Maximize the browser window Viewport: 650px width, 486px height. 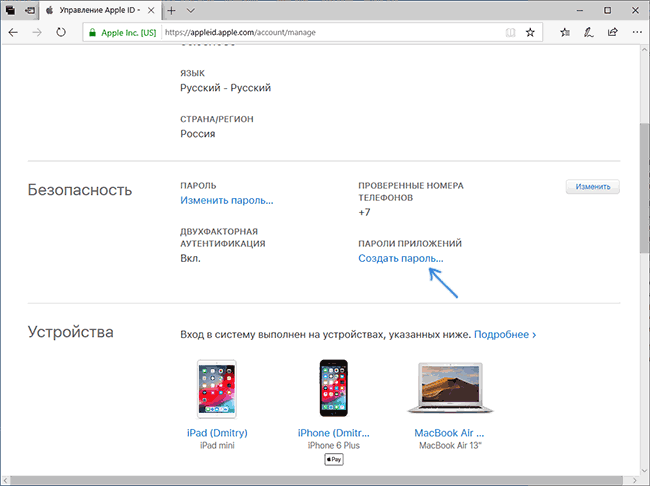click(608, 10)
